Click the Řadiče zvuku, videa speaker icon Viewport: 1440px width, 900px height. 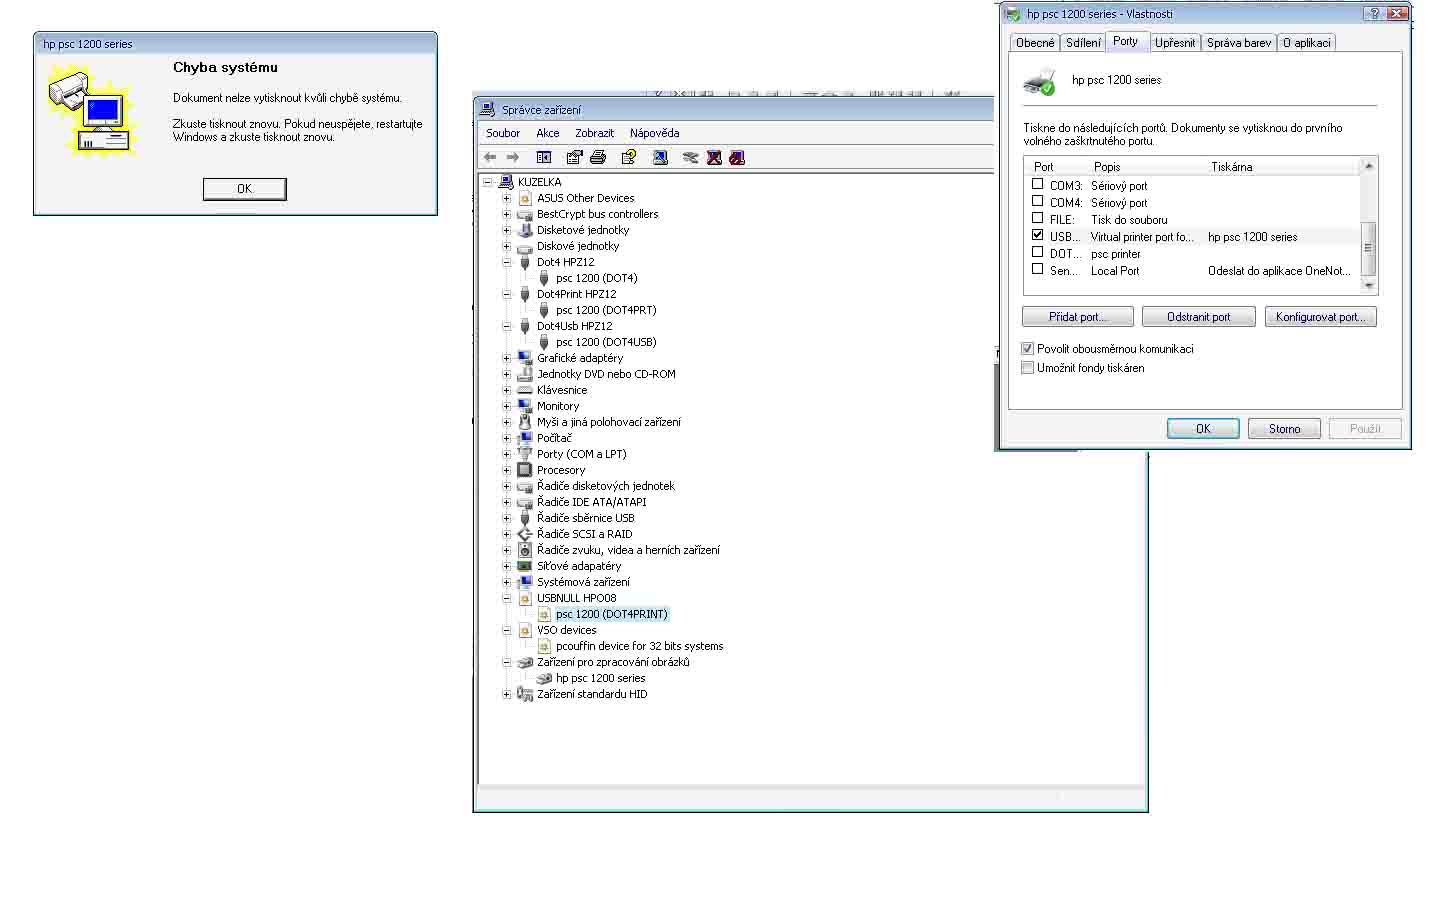(x=525, y=550)
